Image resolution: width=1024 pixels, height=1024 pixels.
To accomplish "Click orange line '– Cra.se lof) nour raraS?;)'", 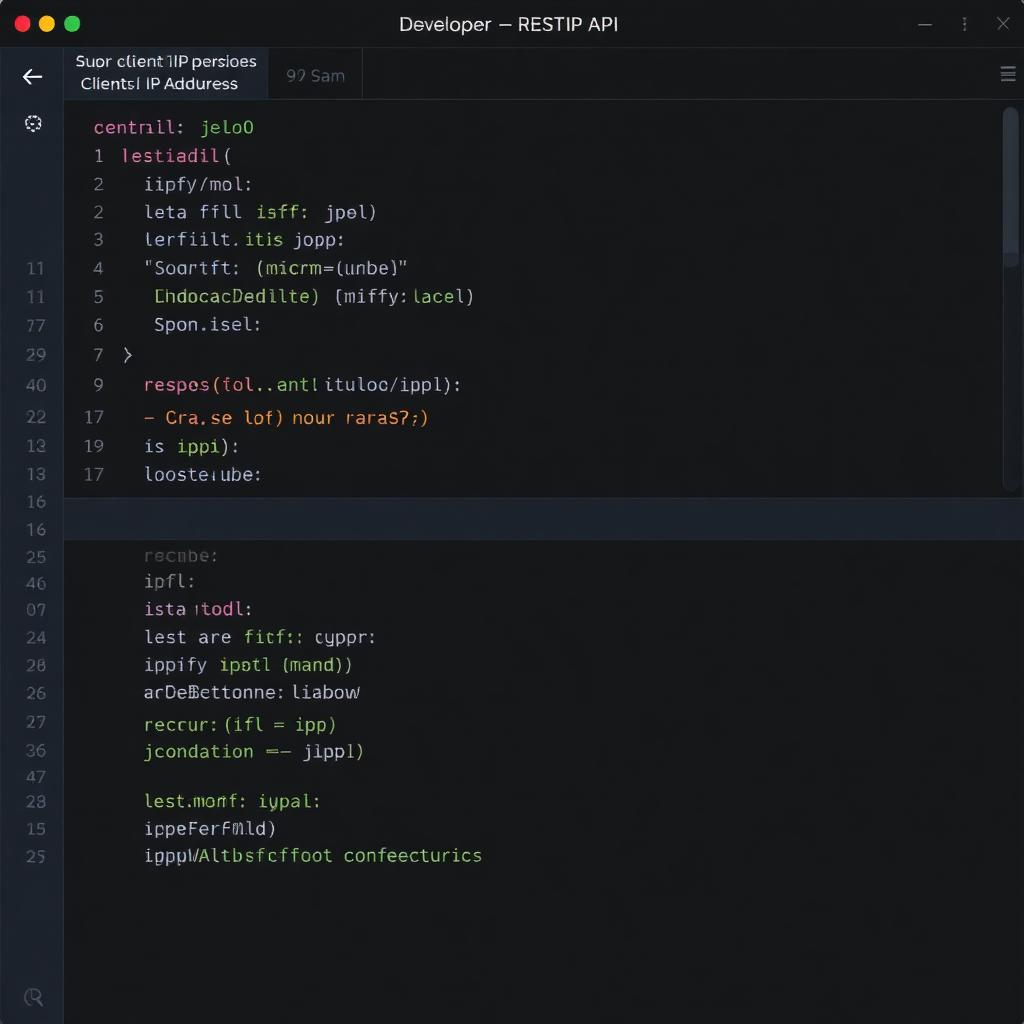I will (x=286, y=418).
